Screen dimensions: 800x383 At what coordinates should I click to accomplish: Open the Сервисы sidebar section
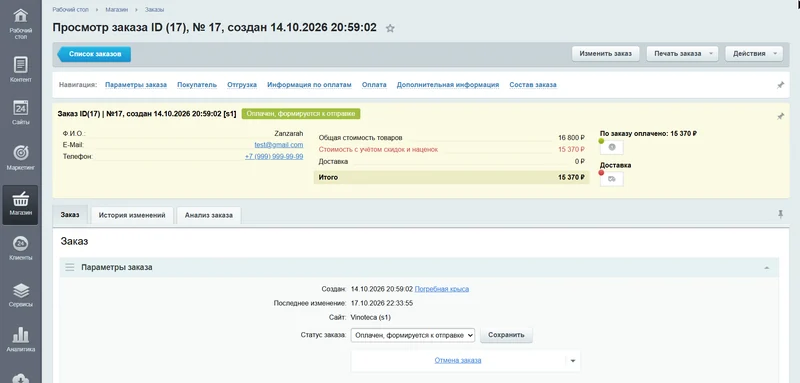click(x=20, y=295)
